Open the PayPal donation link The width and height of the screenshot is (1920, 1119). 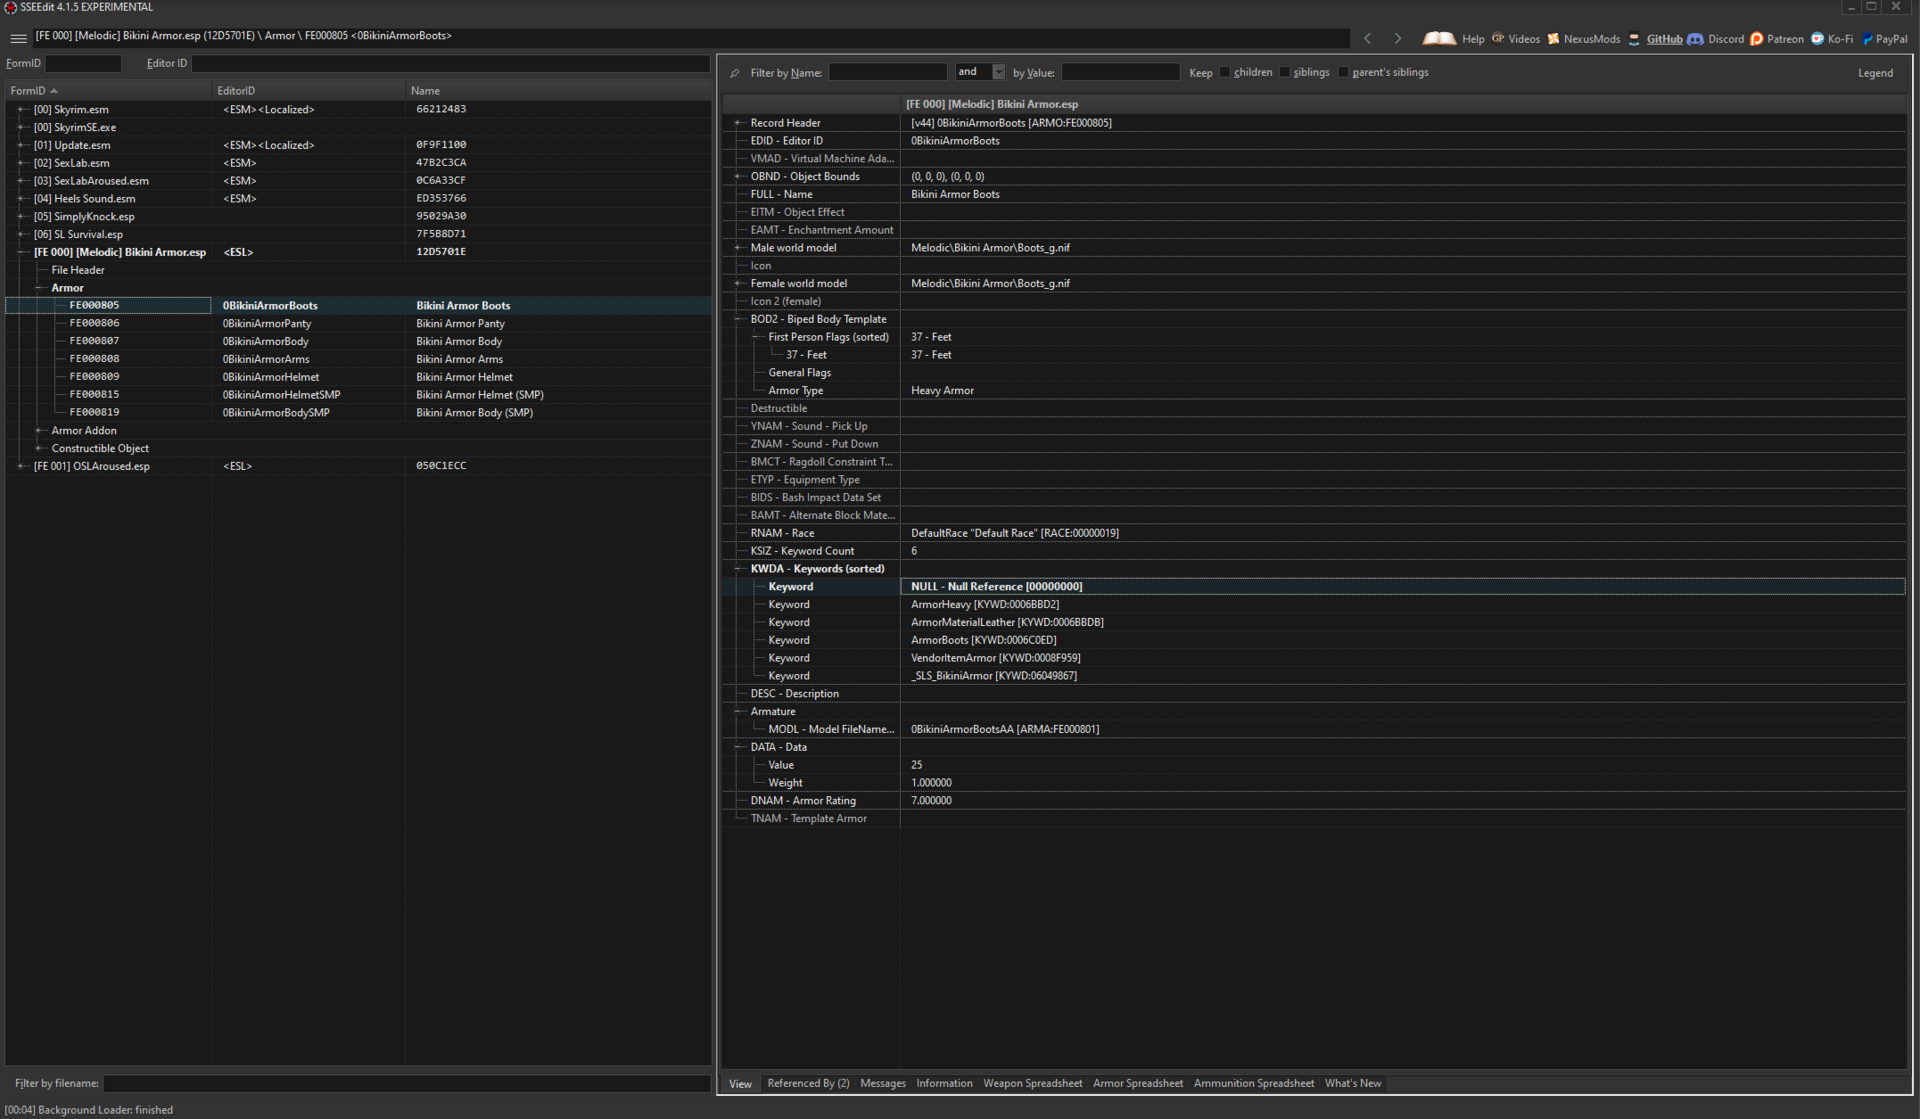point(1884,39)
